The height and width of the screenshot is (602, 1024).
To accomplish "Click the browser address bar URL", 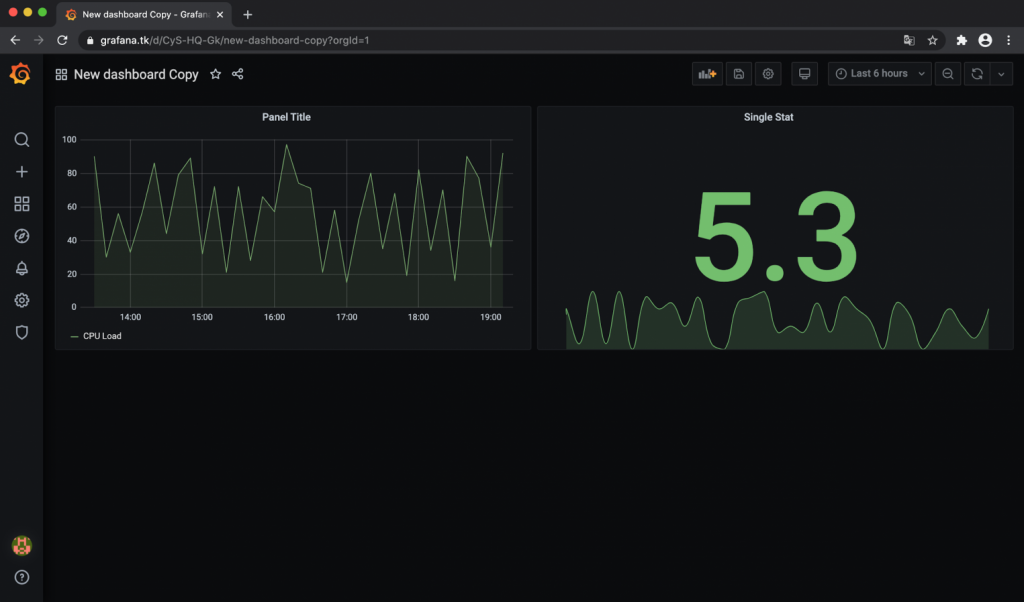I will (235, 40).
